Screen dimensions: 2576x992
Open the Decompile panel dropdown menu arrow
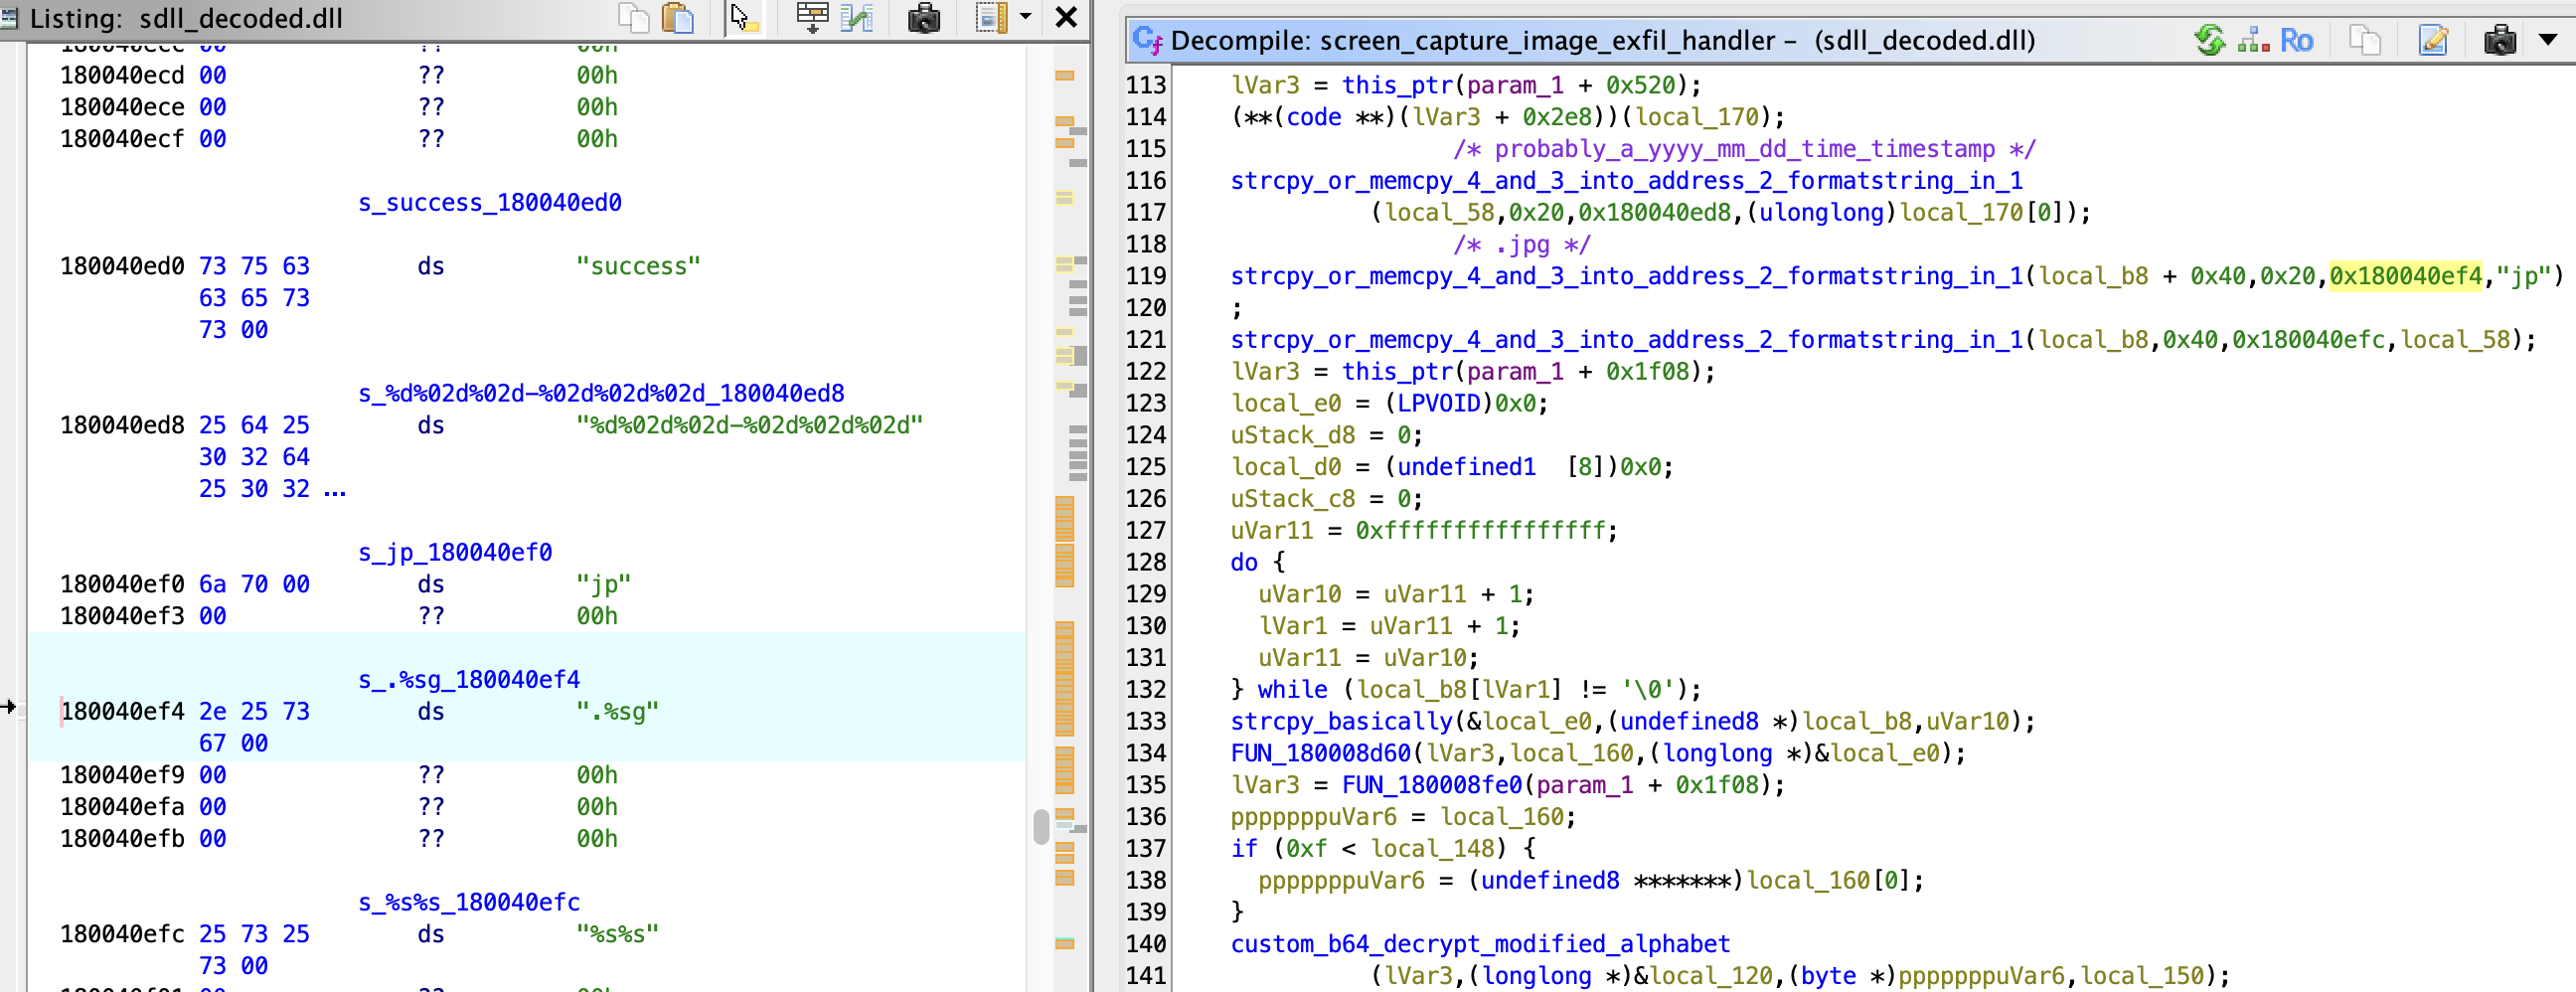(x=2548, y=40)
